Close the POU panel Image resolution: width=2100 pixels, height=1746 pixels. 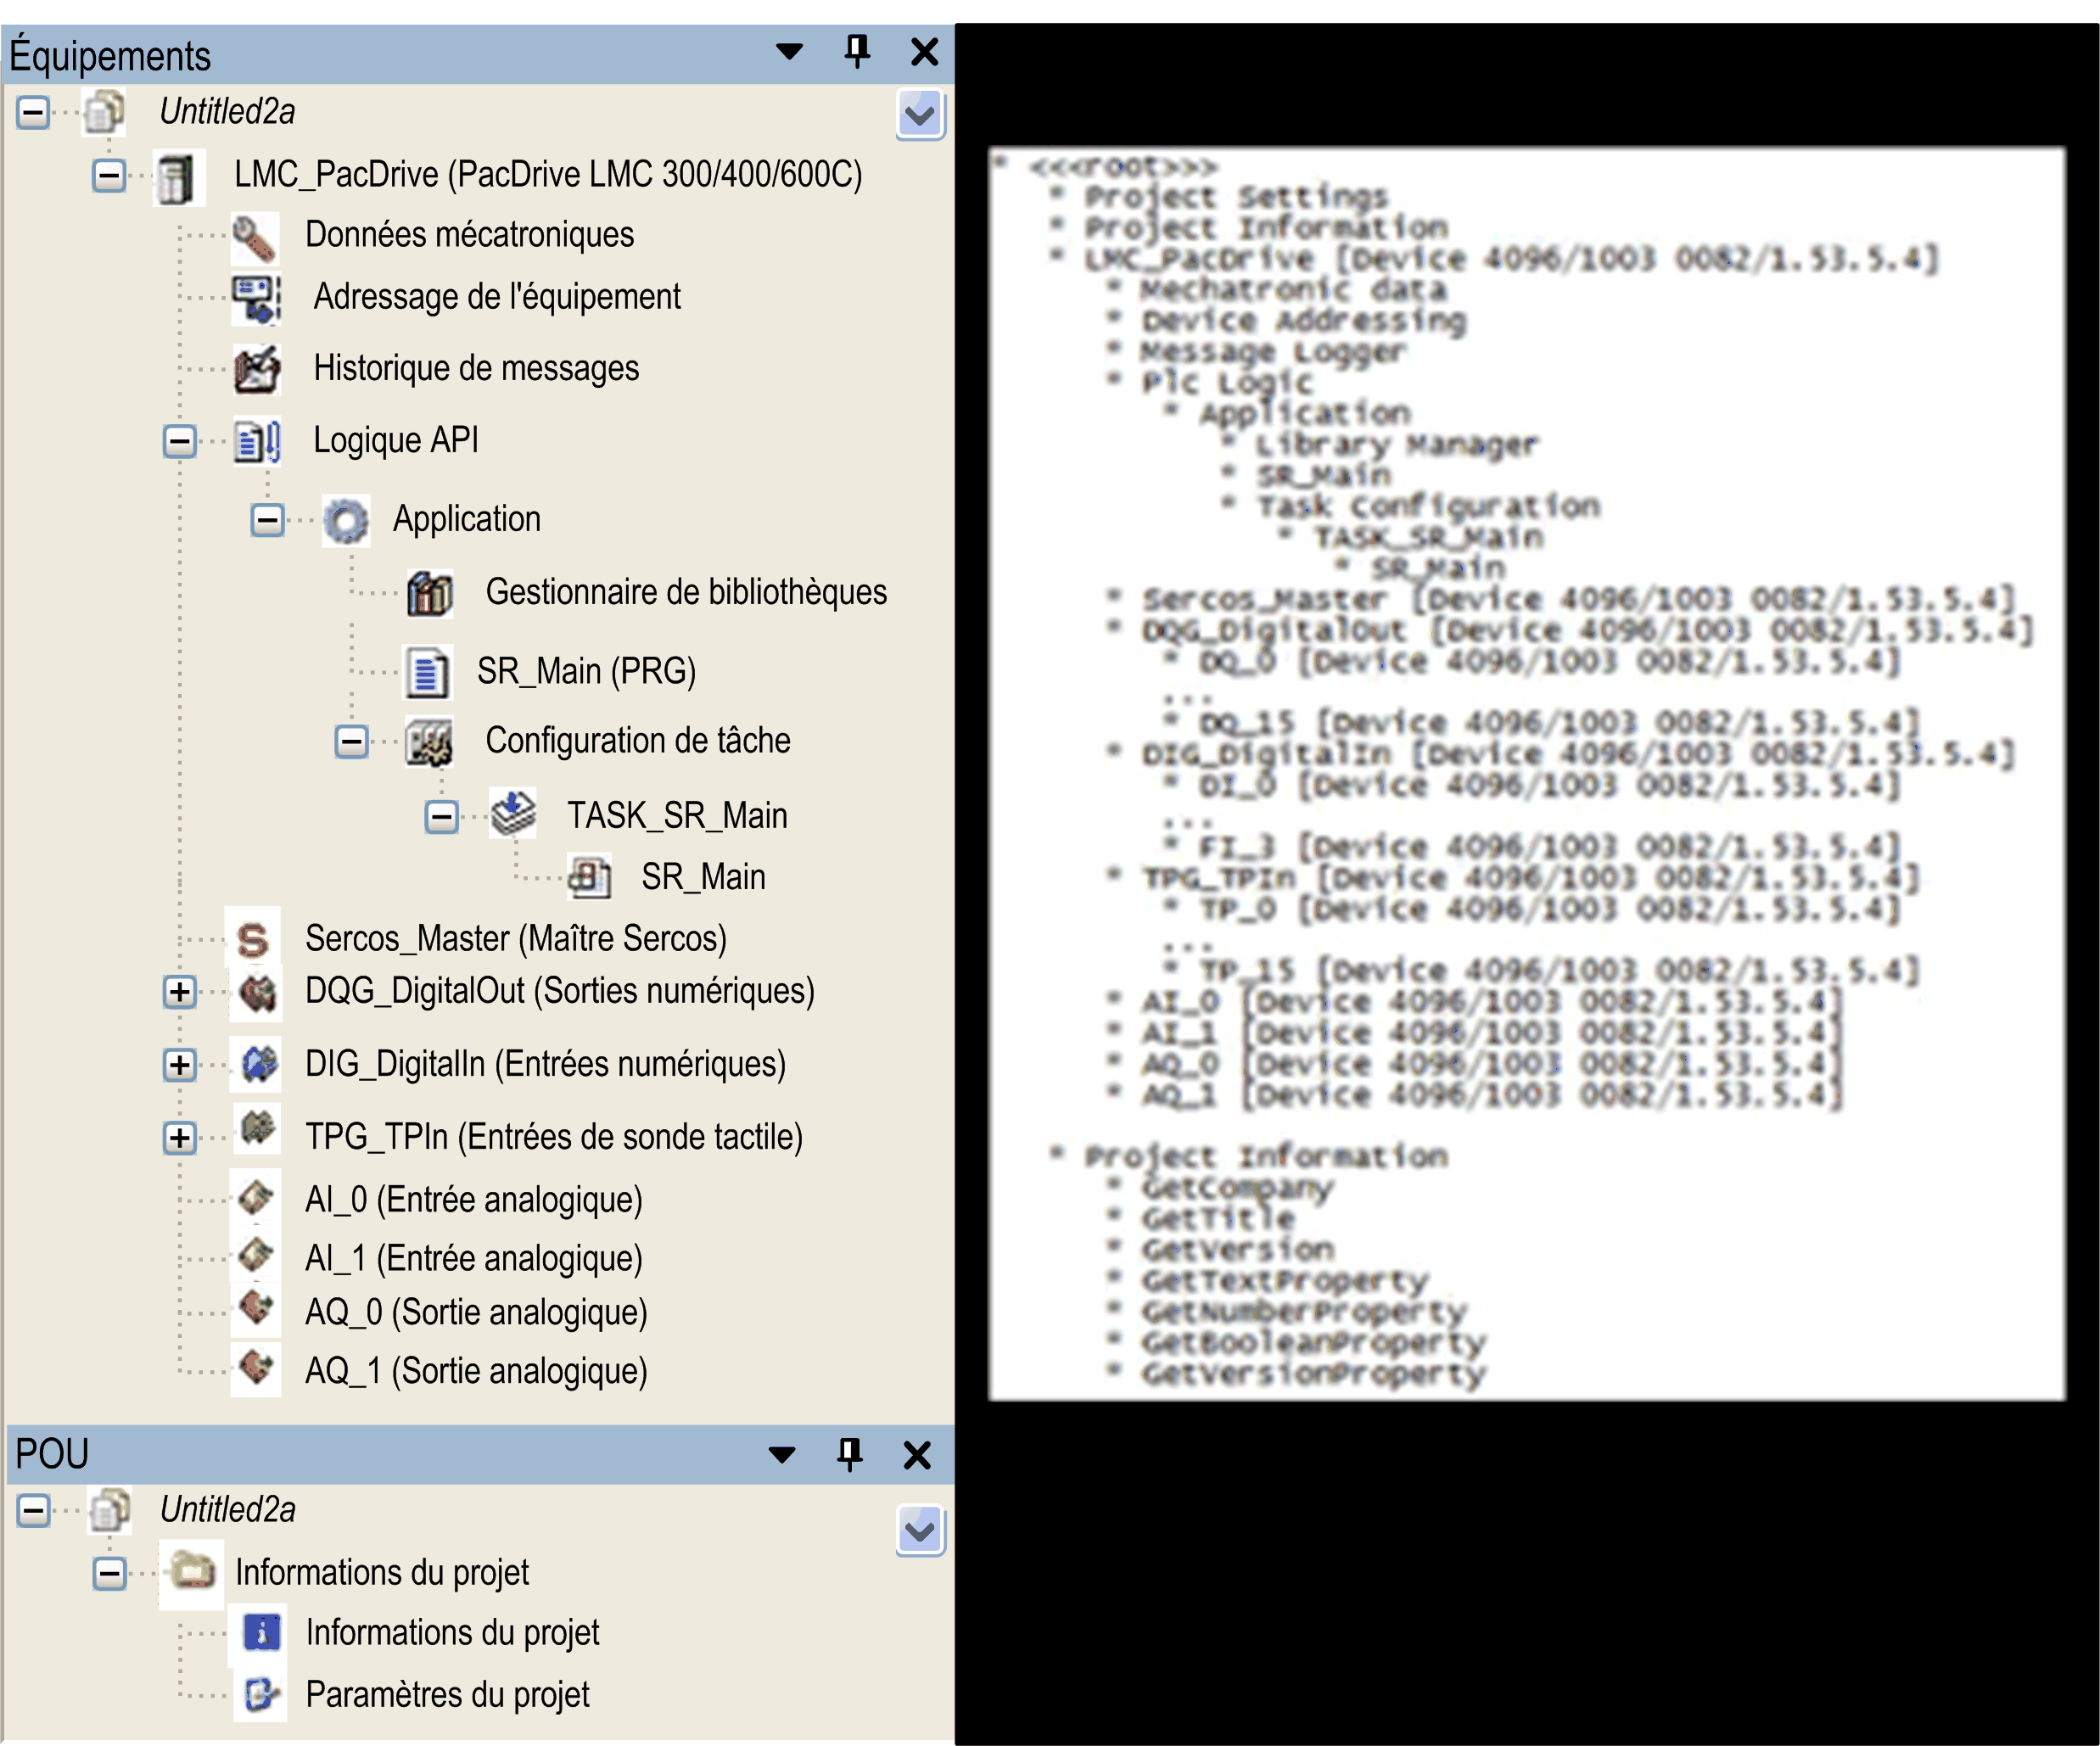tap(917, 1454)
